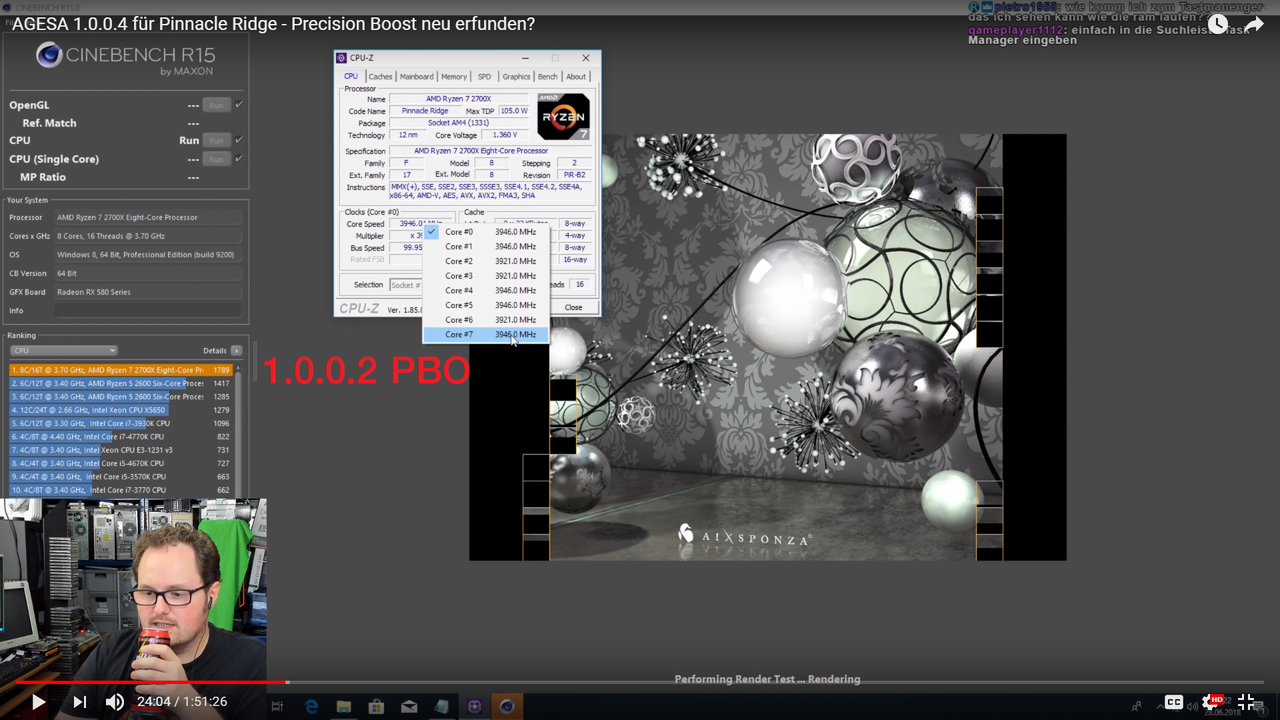
Task: Select the Core i7-4770K ranking row
Action: point(121,437)
